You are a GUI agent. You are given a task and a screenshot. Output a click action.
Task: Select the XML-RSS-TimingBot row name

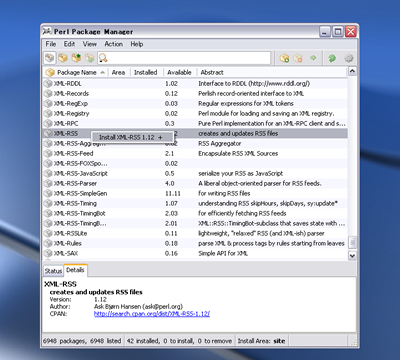click(x=80, y=213)
